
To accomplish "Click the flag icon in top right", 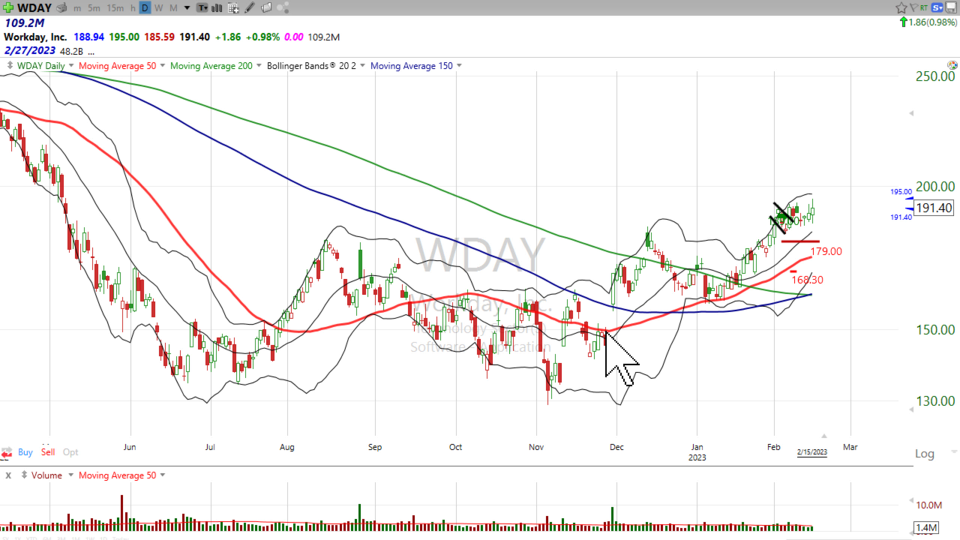I will [x=914, y=8].
